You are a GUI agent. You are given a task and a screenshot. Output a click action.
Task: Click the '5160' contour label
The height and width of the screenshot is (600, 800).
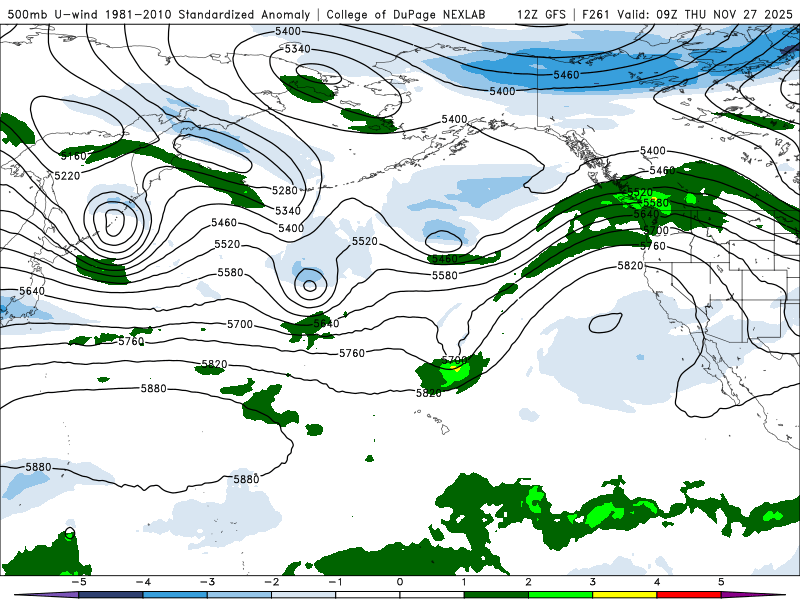73,156
